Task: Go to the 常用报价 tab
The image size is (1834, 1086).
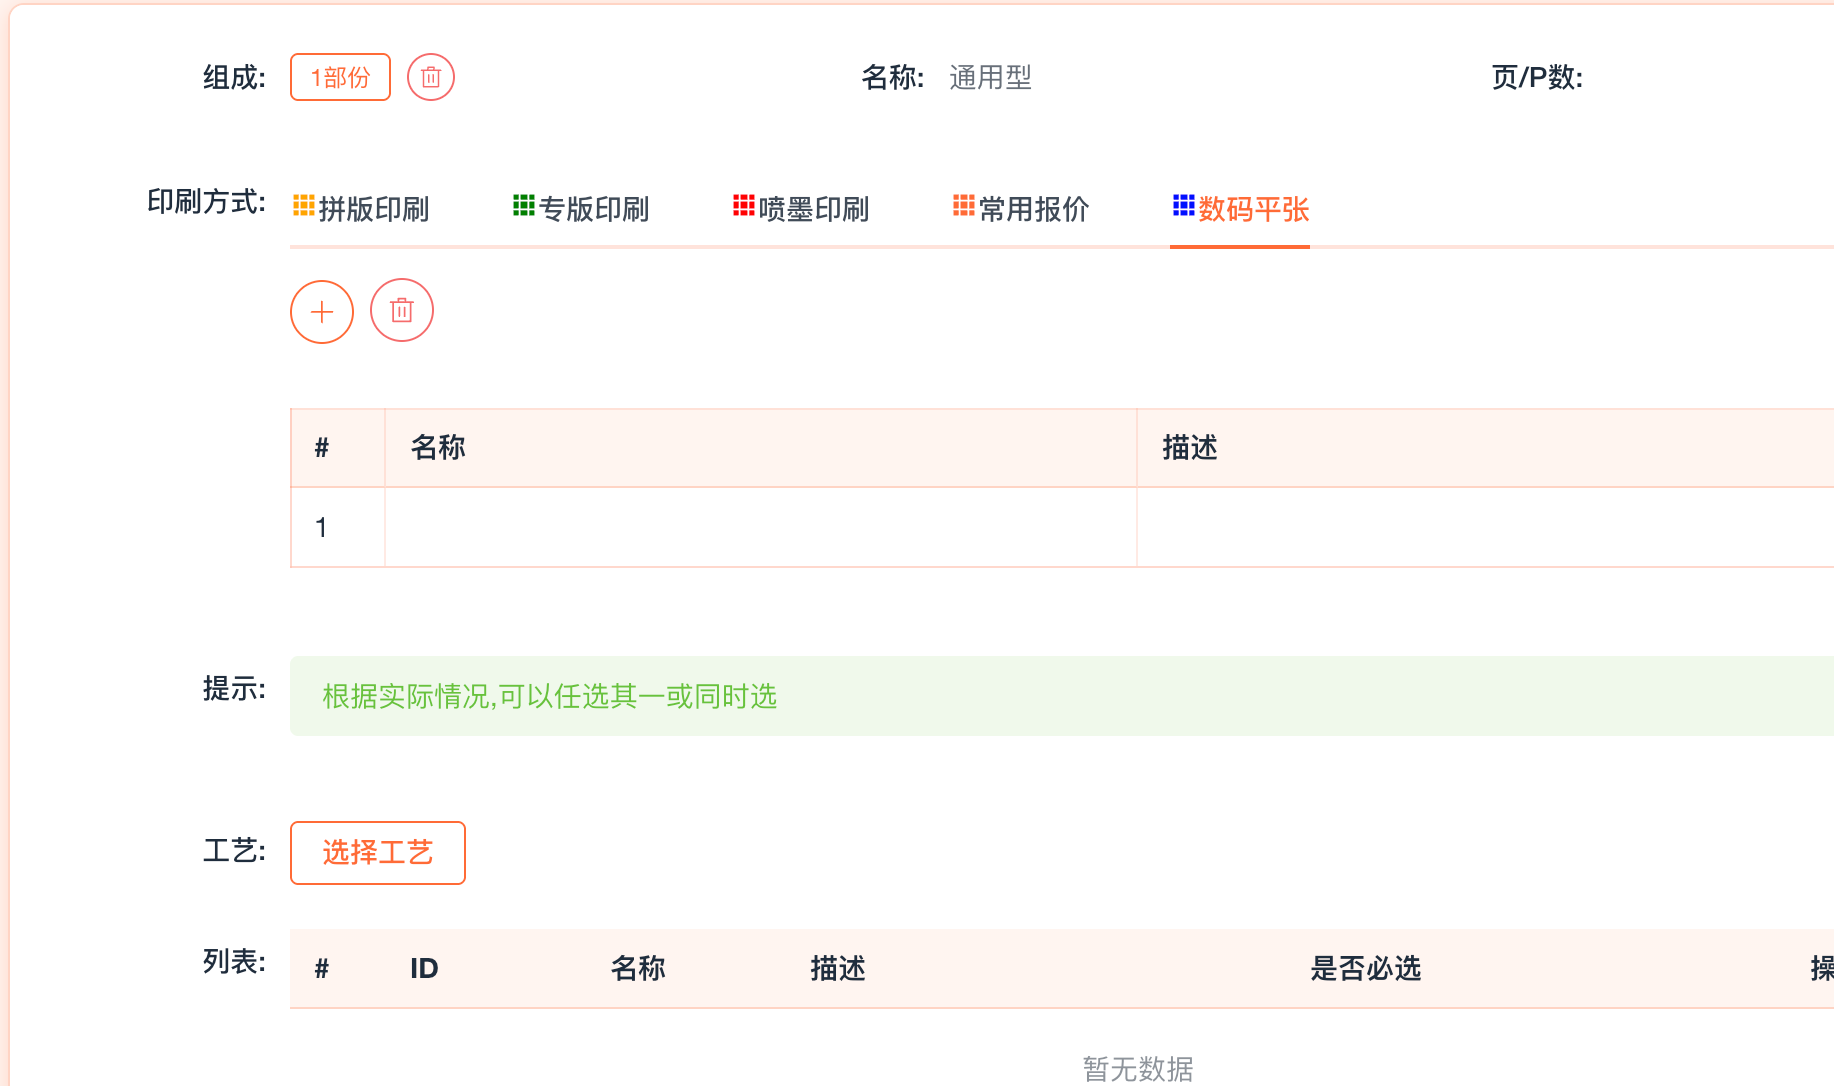Action: [1034, 209]
